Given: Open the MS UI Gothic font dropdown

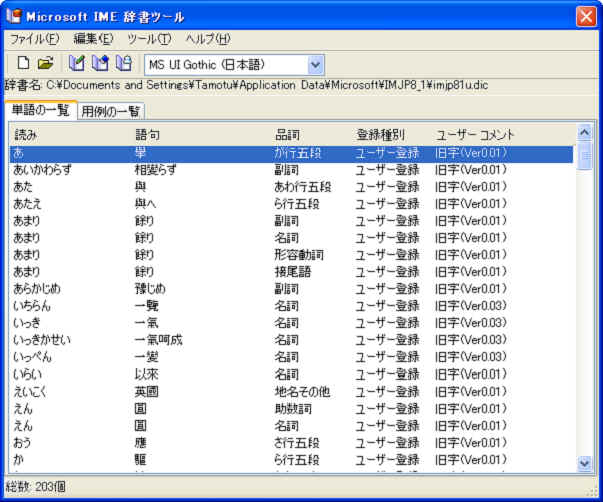Looking at the screenshot, I should pos(316,64).
